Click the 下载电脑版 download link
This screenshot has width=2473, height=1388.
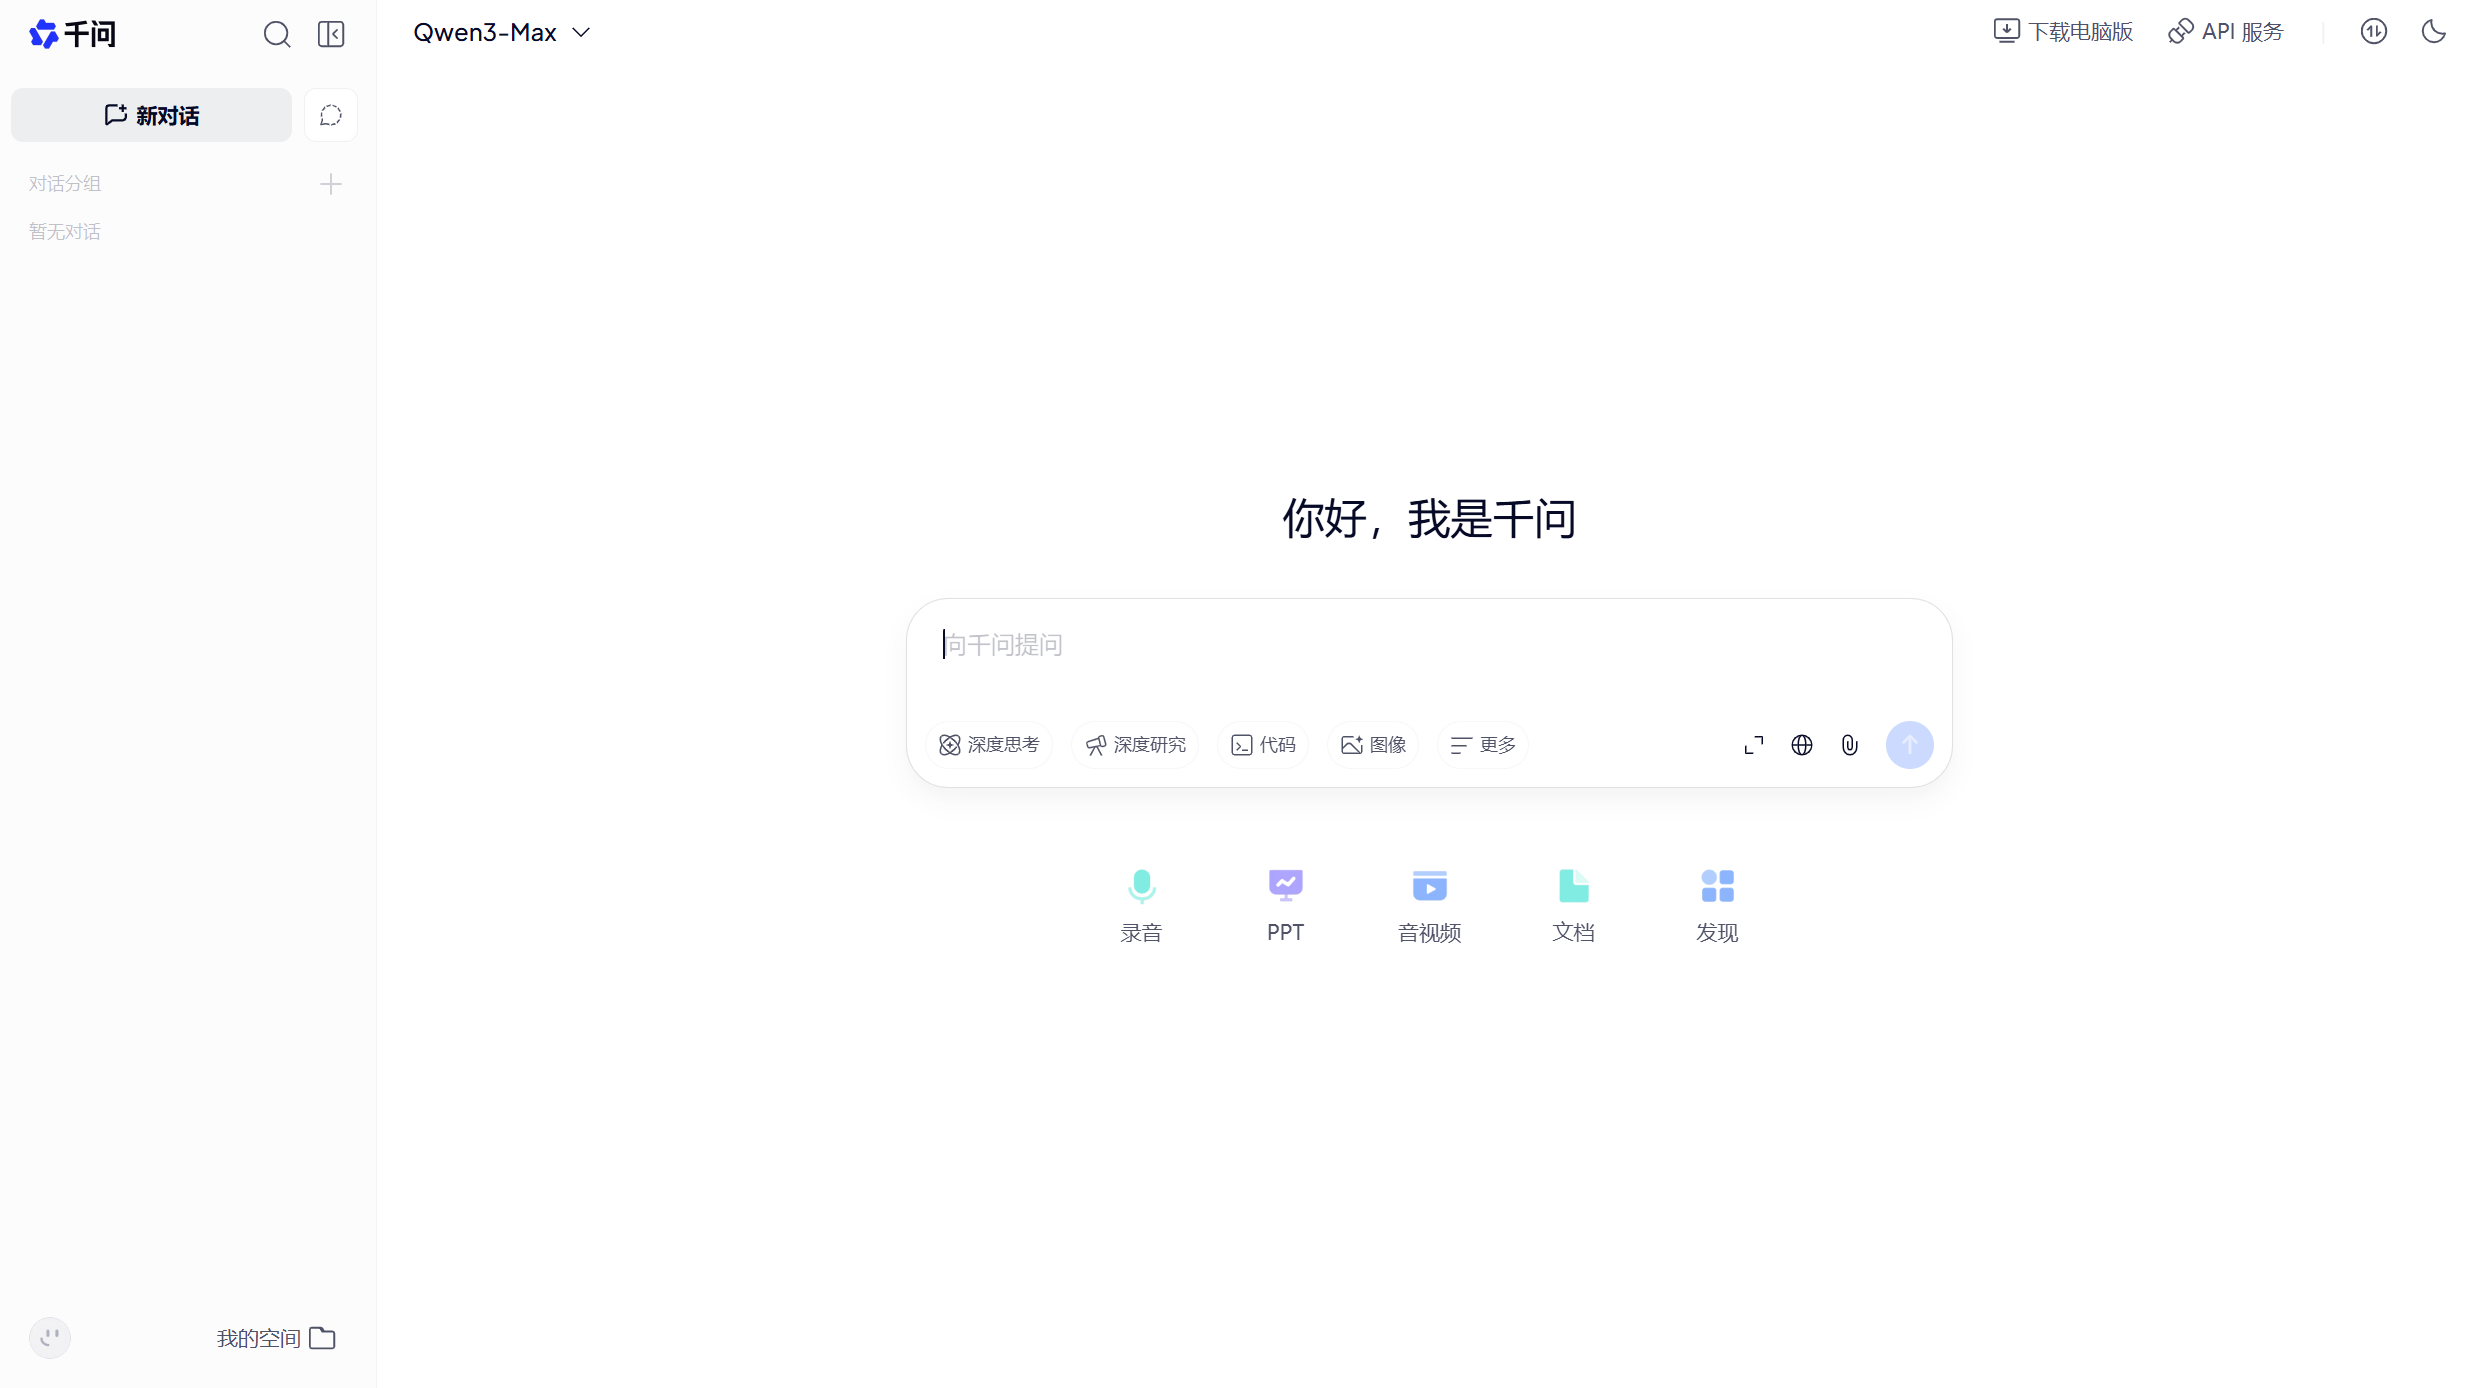point(2063,32)
